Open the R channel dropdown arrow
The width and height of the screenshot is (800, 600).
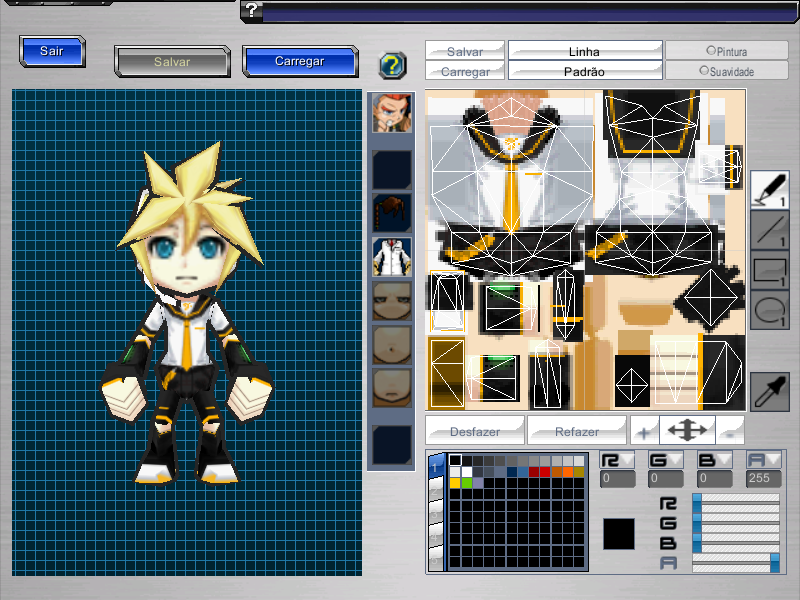627,460
